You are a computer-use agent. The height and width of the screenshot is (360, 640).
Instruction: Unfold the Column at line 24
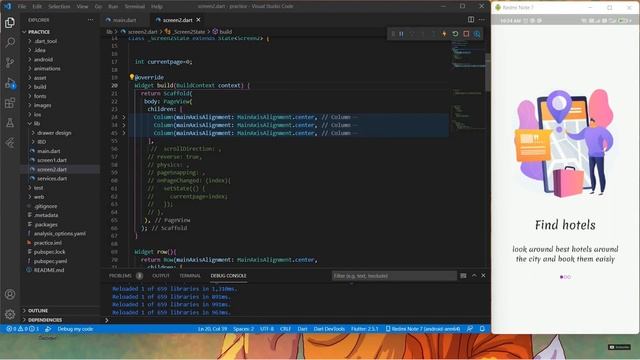(x=124, y=117)
